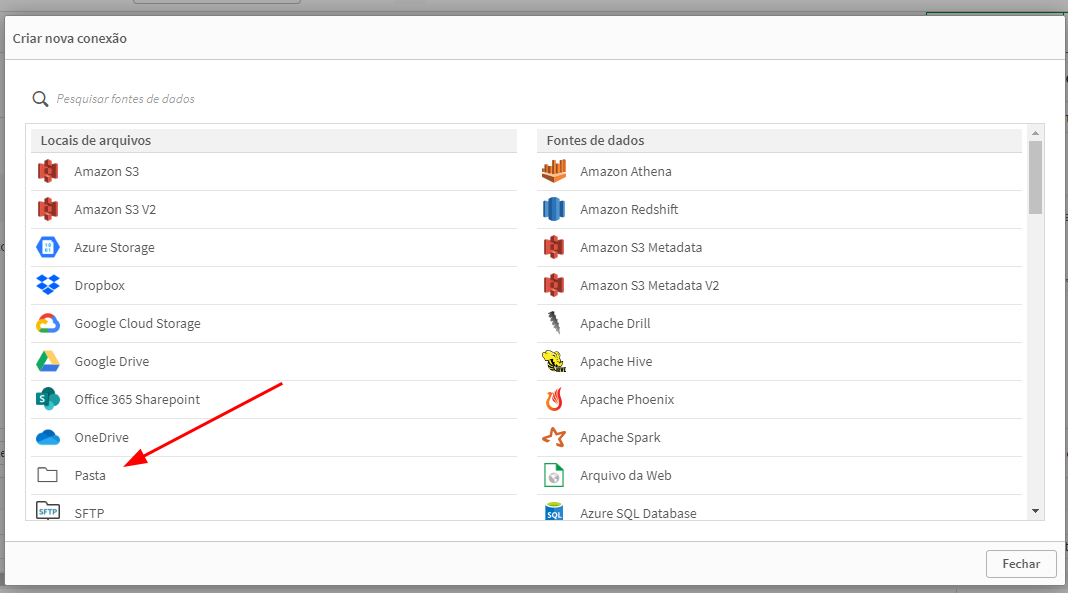This screenshot has width=1068, height=593.
Task: Click the Amazon Athena icon
Action: [554, 172]
